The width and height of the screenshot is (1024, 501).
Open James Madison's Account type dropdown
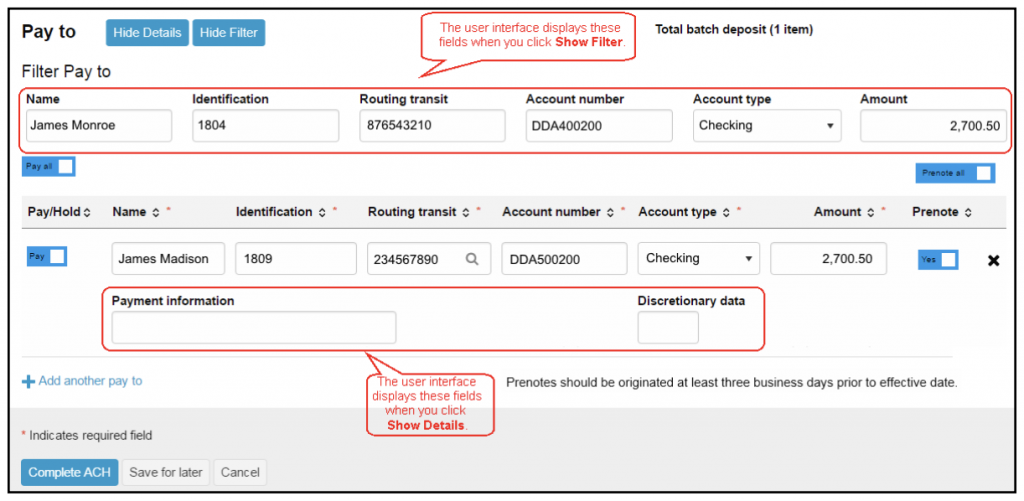pyautogui.click(x=699, y=259)
